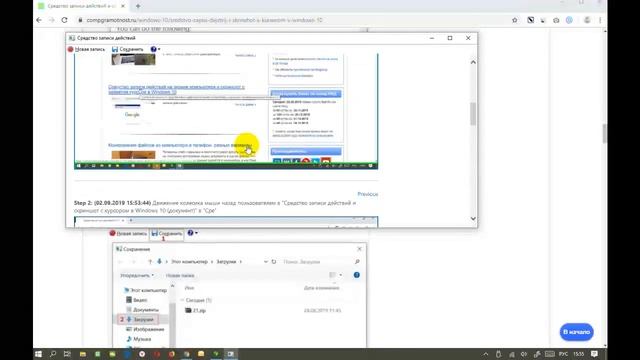Click the taskbar clock
640x360 pixels.
click(x=578, y=354)
